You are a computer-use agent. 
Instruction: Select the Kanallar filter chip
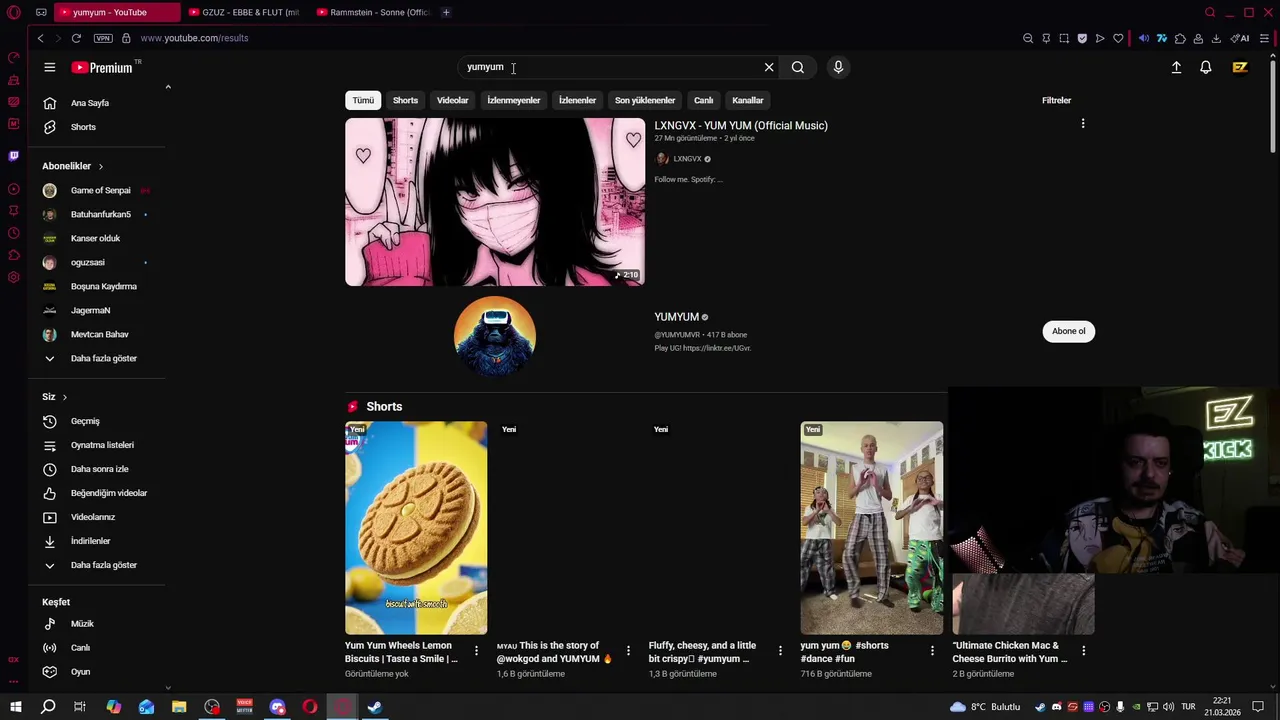click(747, 100)
